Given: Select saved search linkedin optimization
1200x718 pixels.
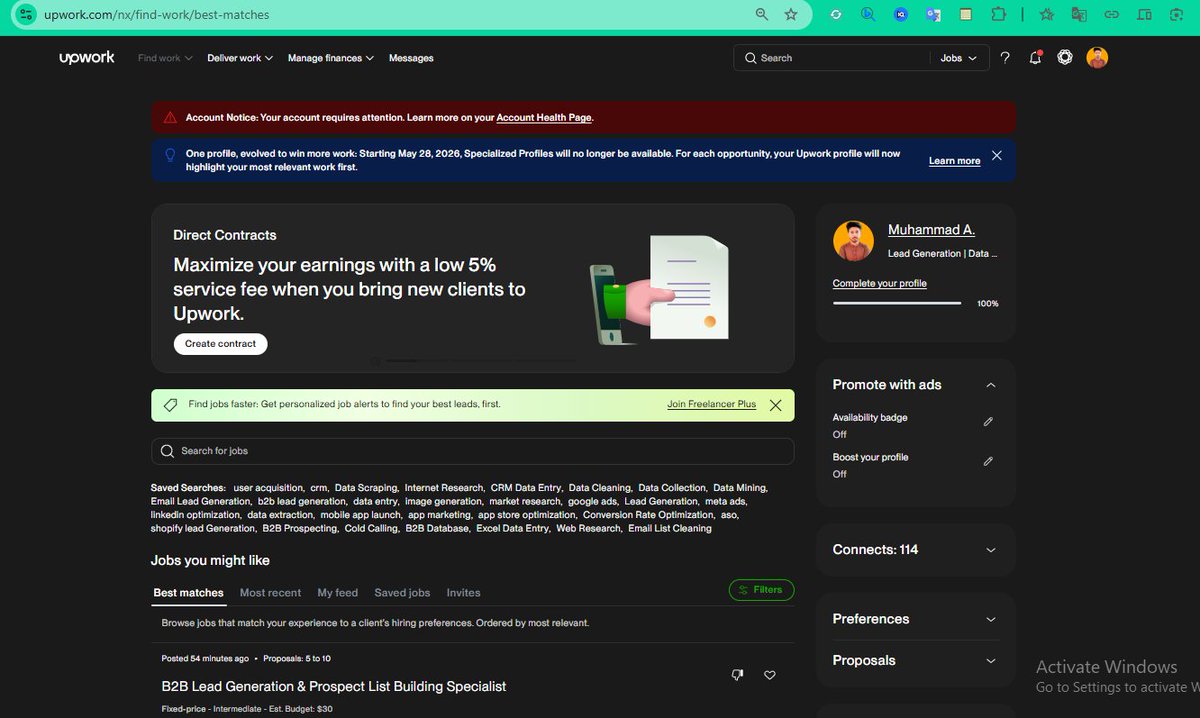Looking at the screenshot, I should [195, 515].
